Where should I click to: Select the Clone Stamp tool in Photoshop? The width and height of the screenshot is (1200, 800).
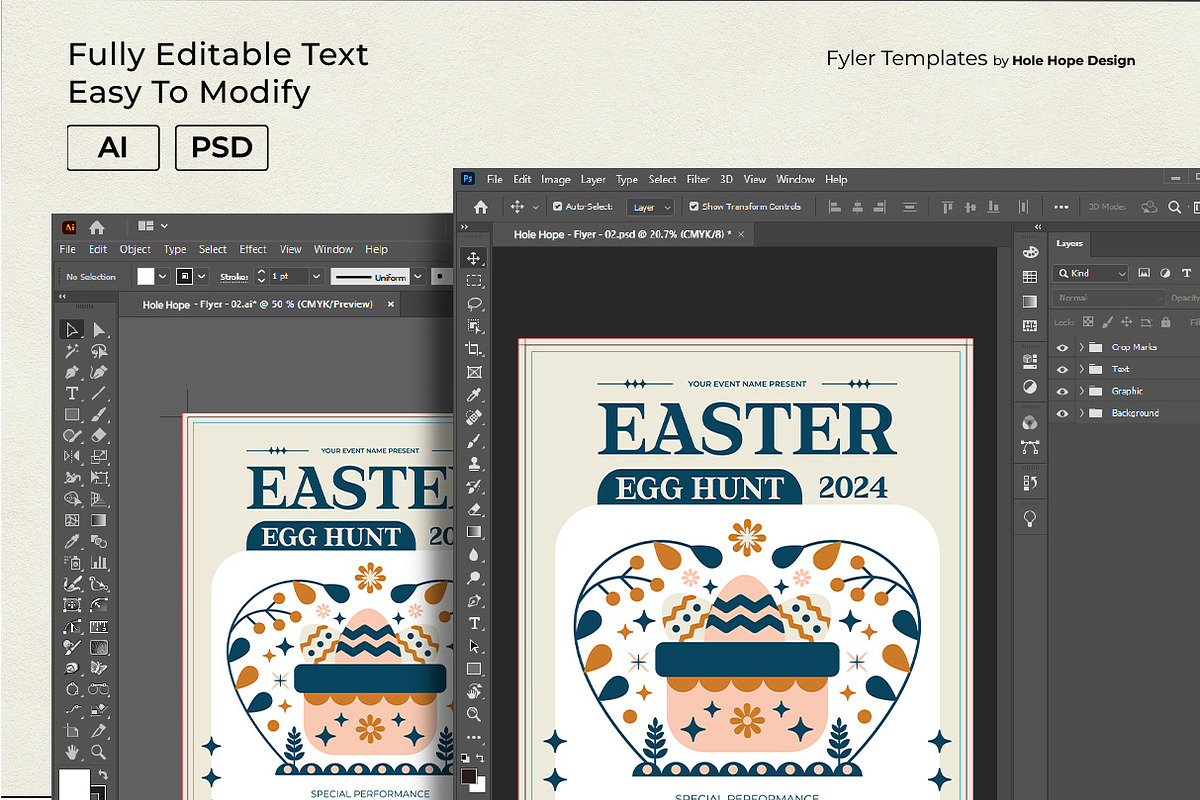click(x=474, y=463)
